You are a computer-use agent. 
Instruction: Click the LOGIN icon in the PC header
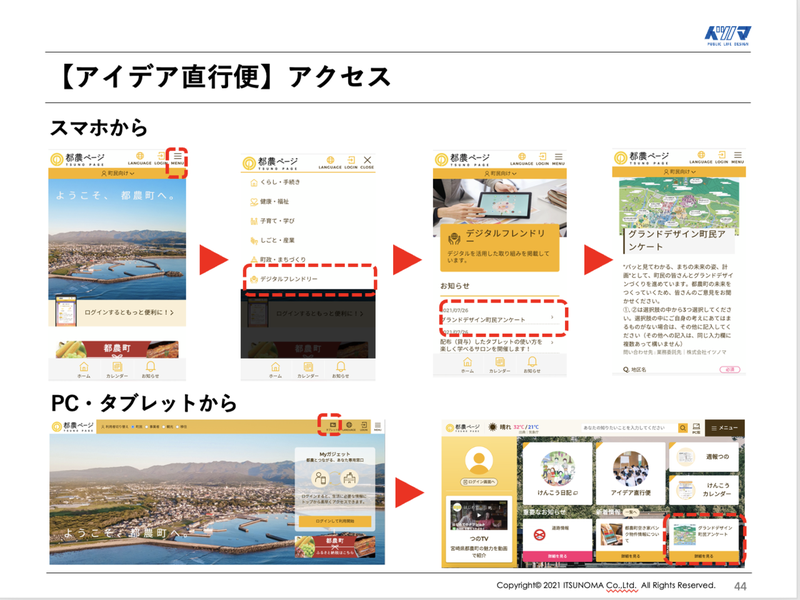(364, 426)
